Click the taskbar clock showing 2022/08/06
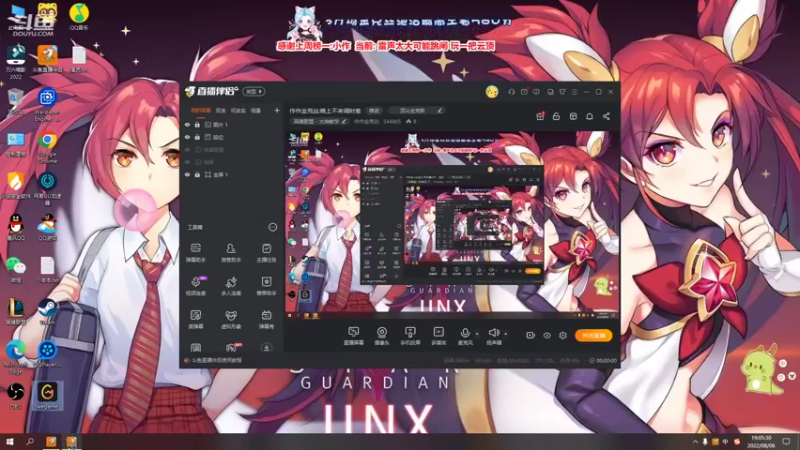This screenshot has width=800, height=450. (x=761, y=442)
